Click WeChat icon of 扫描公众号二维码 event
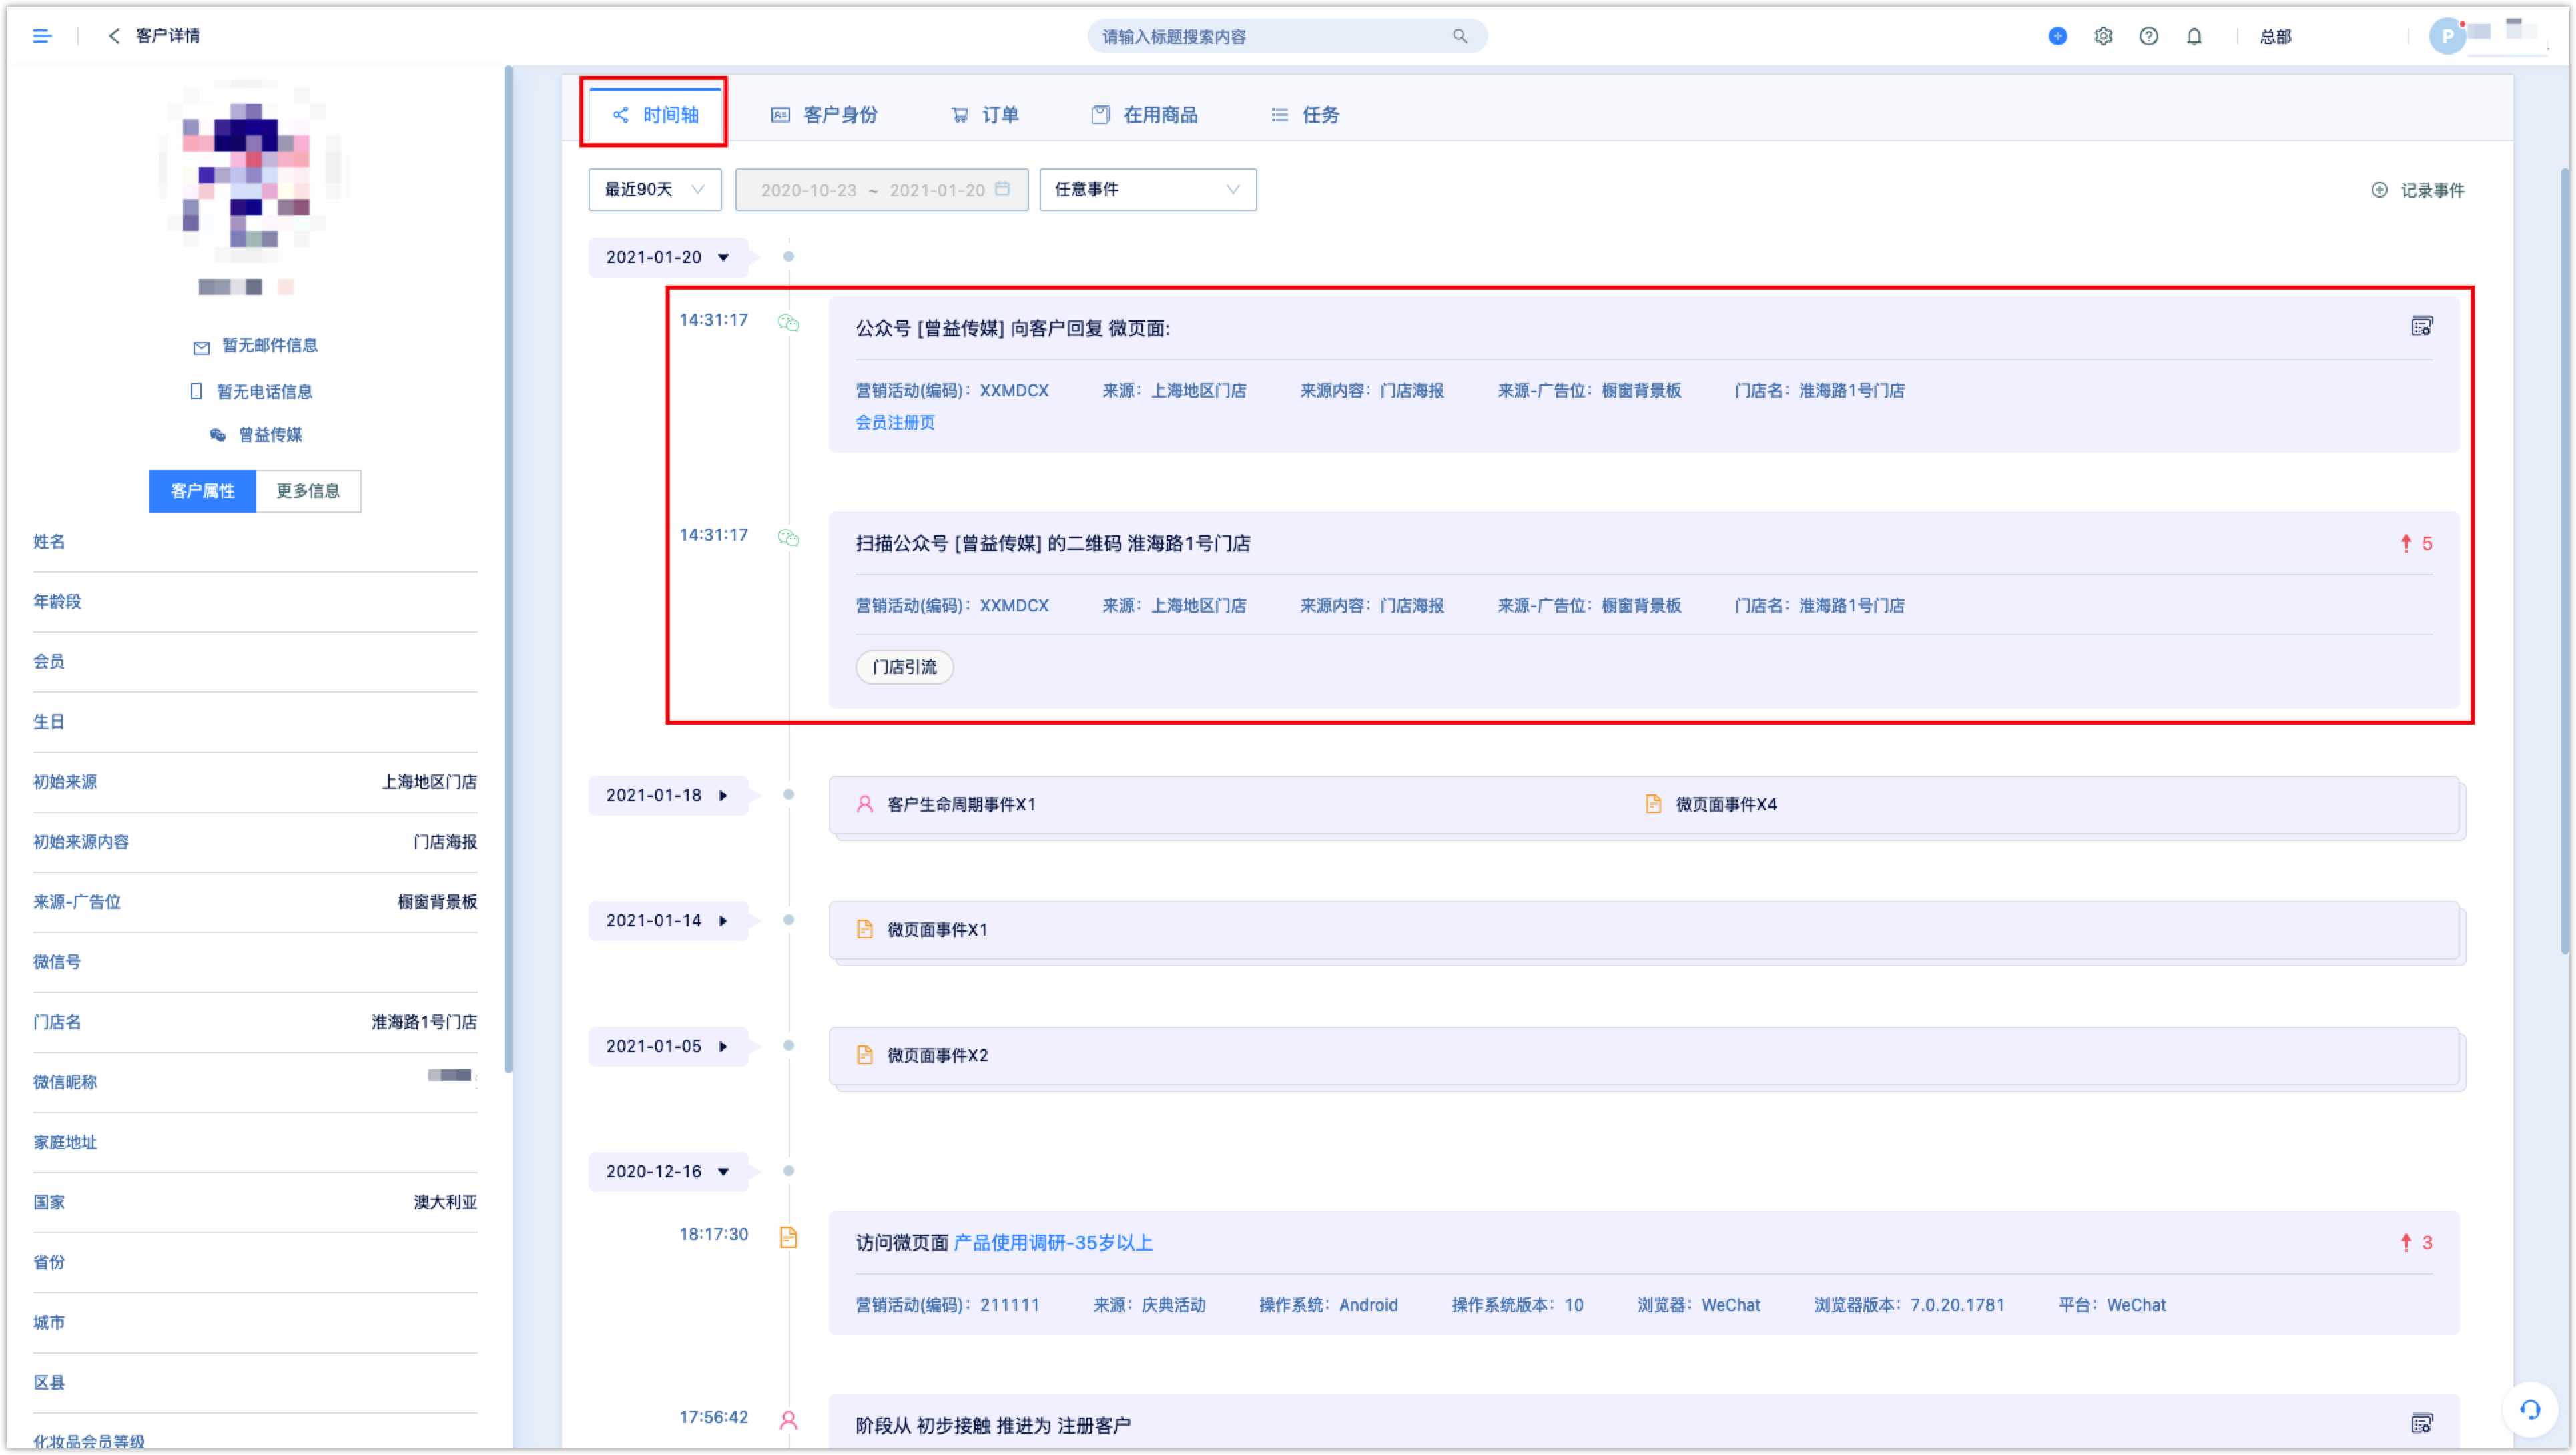Viewport: 2576px width, 1455px height. click(x=789, y=537)
